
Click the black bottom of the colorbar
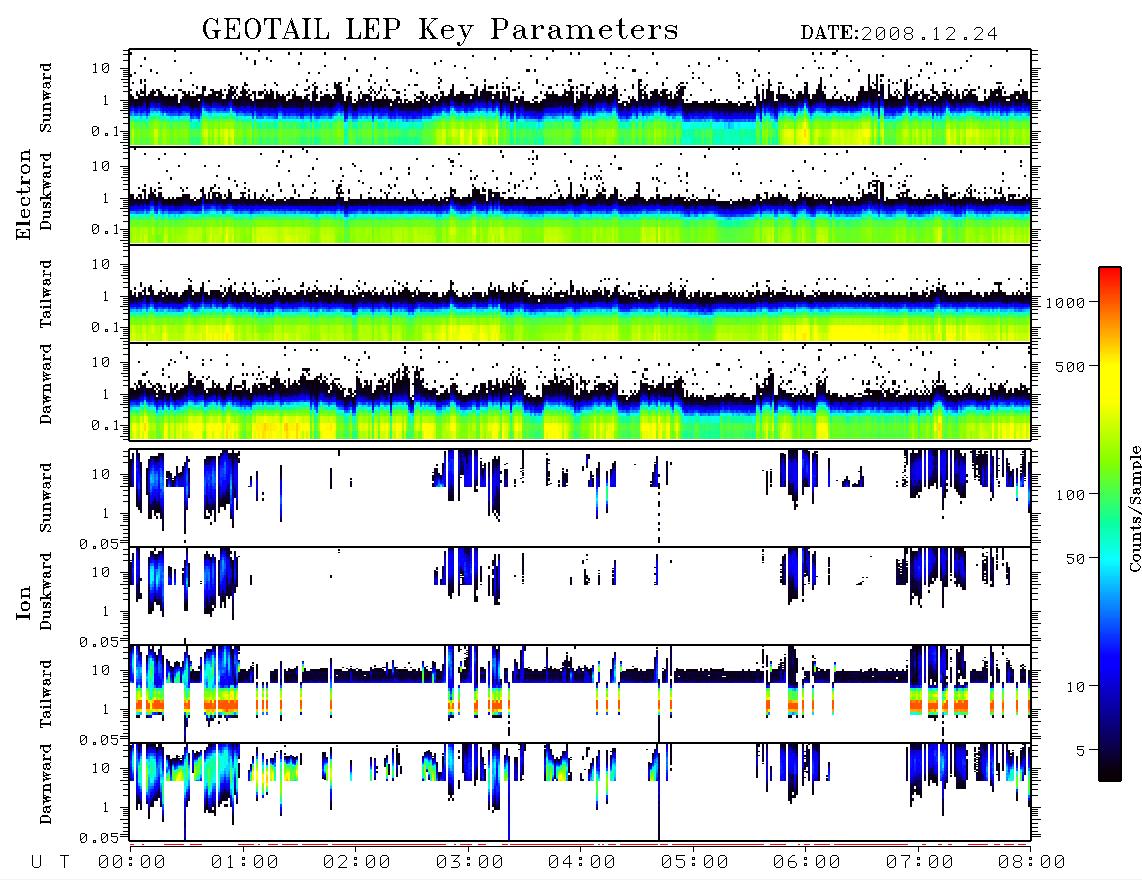[1110, 769]
